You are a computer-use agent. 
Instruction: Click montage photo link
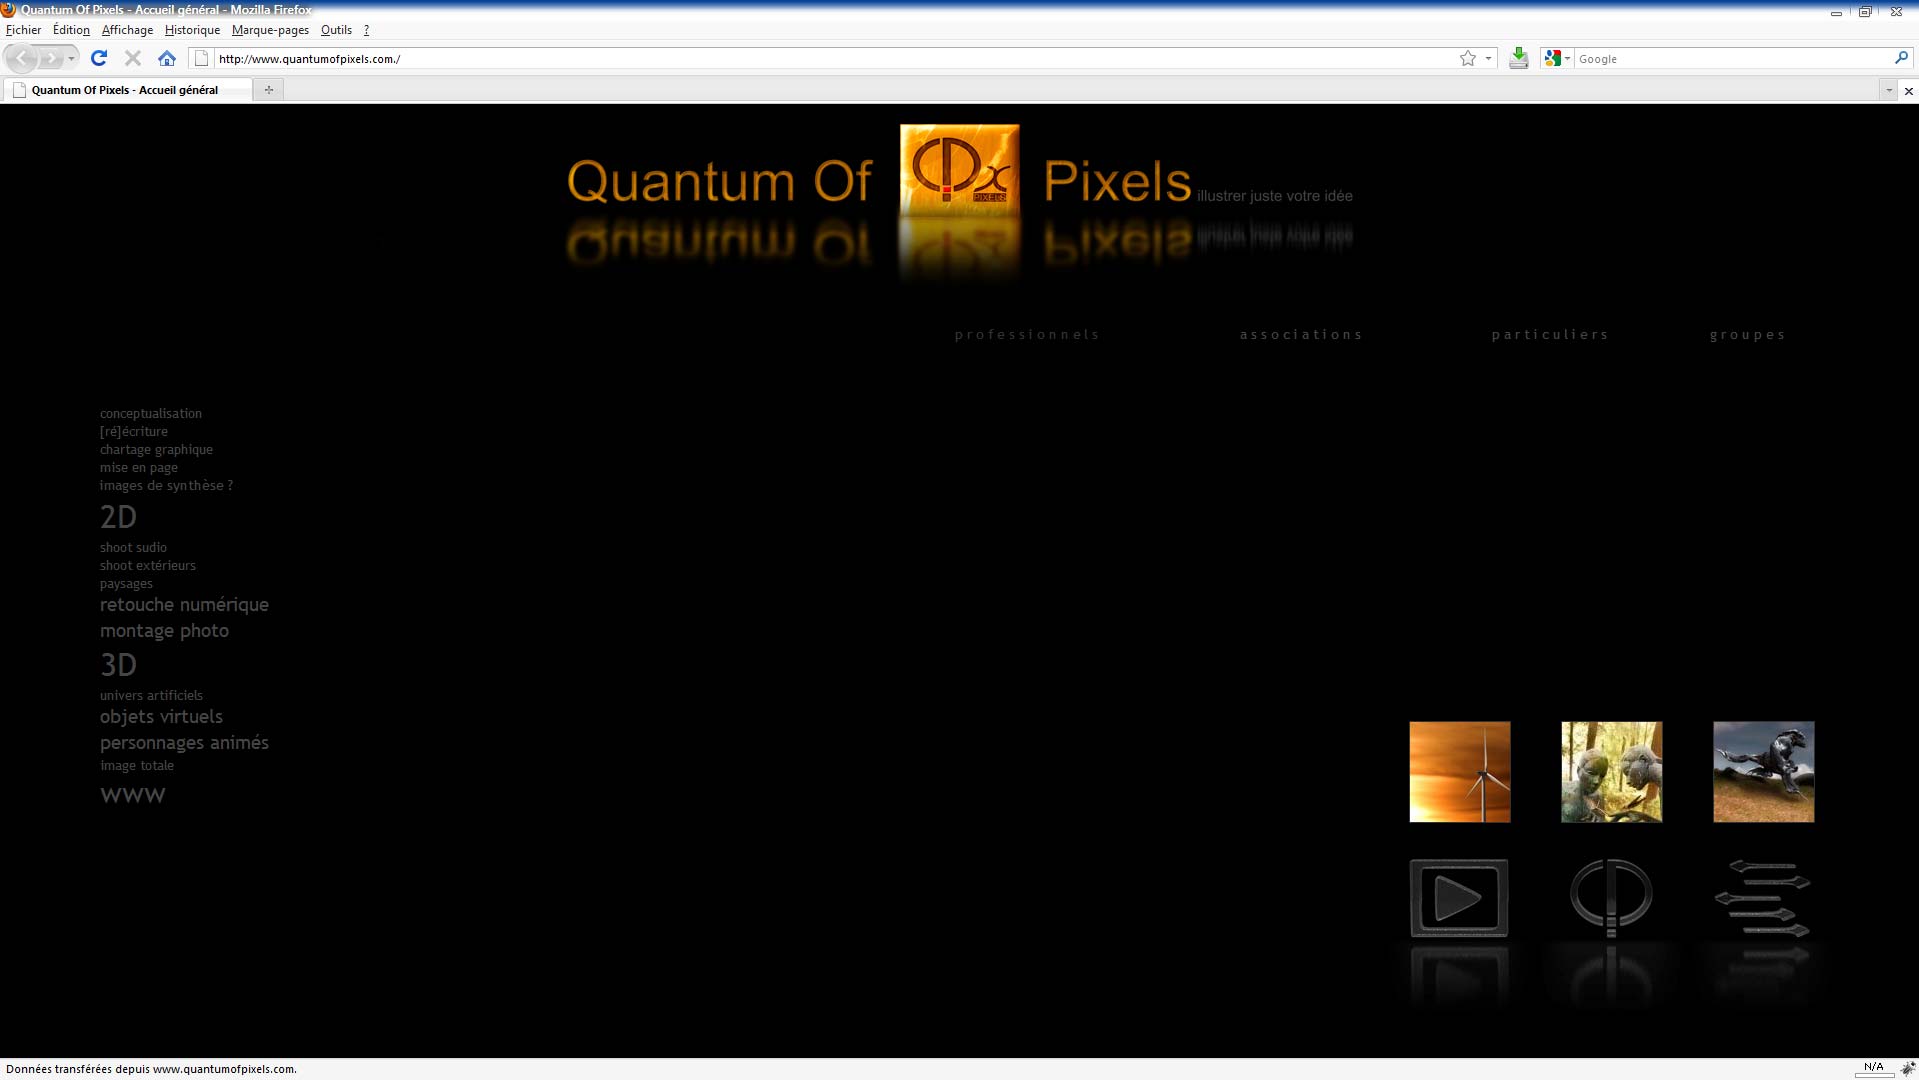[164, 631]
